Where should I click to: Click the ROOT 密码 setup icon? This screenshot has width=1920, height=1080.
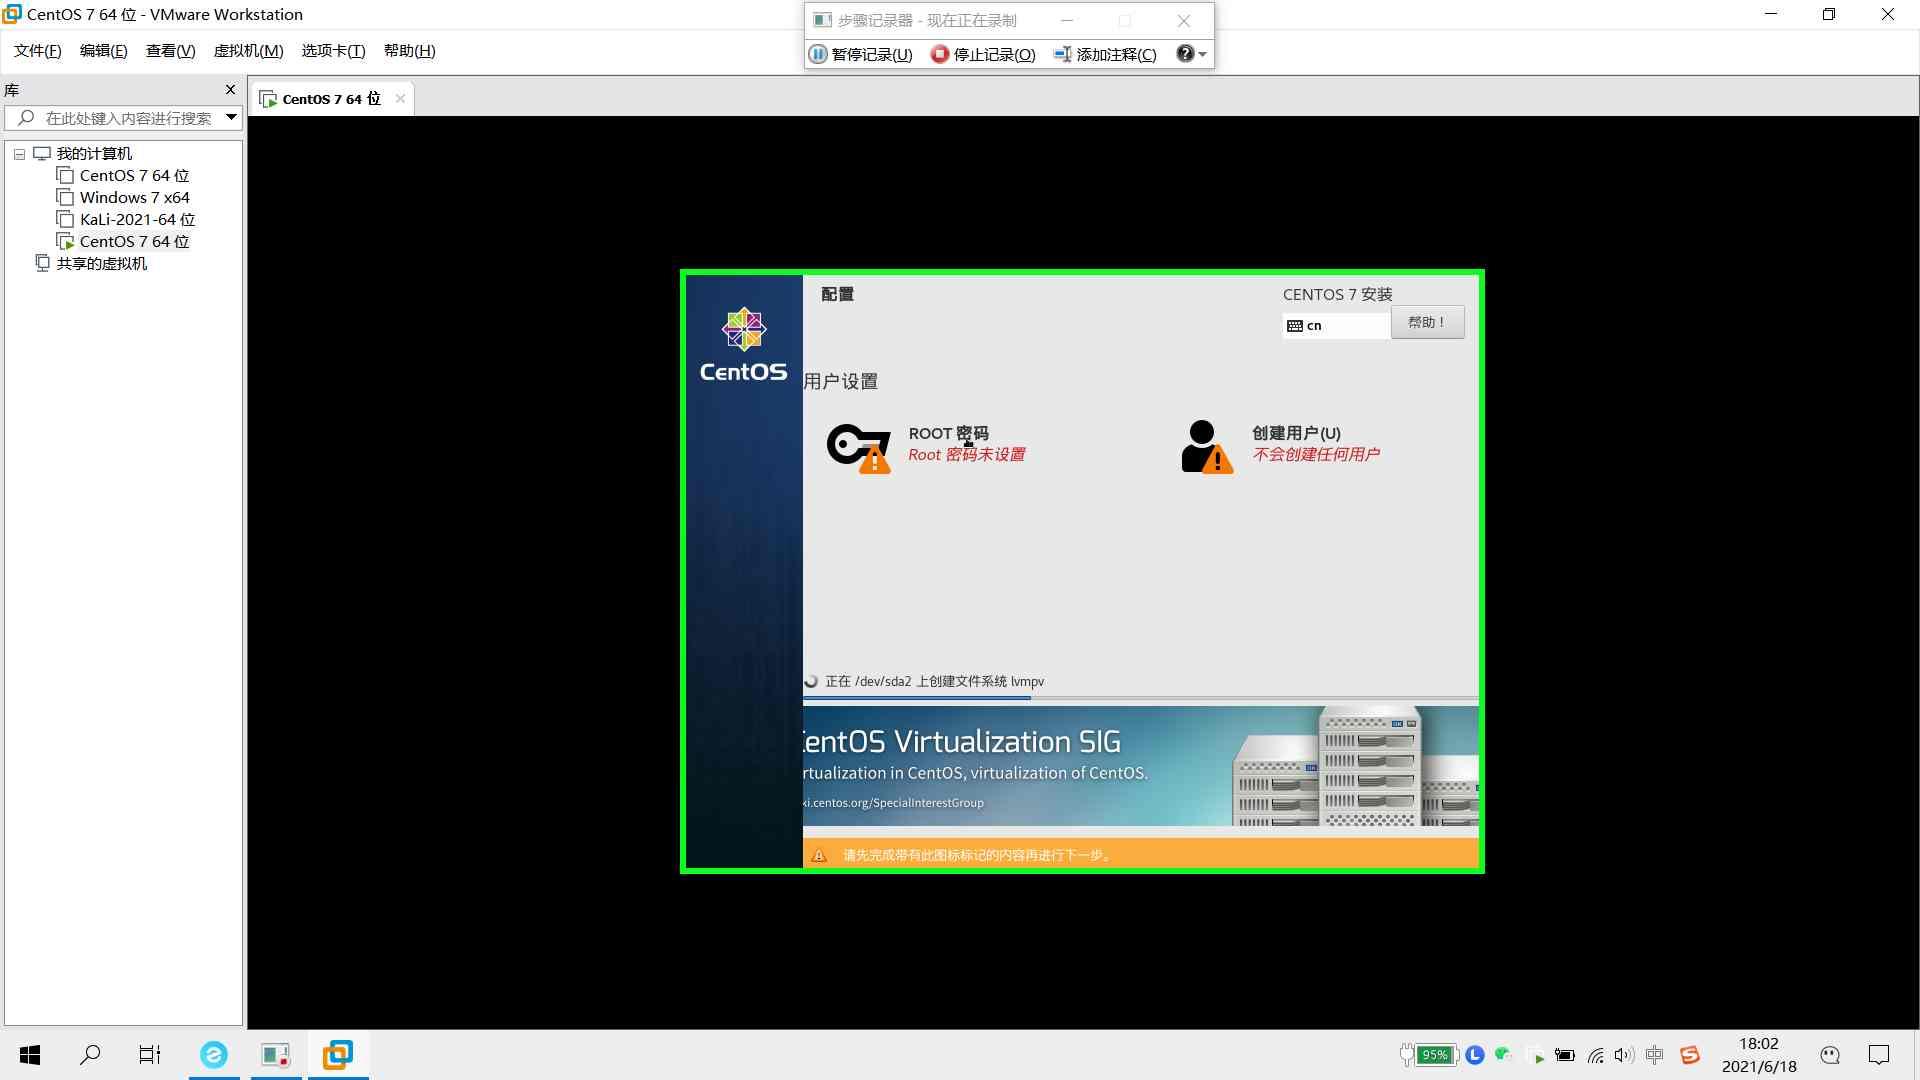pos(856,442)
